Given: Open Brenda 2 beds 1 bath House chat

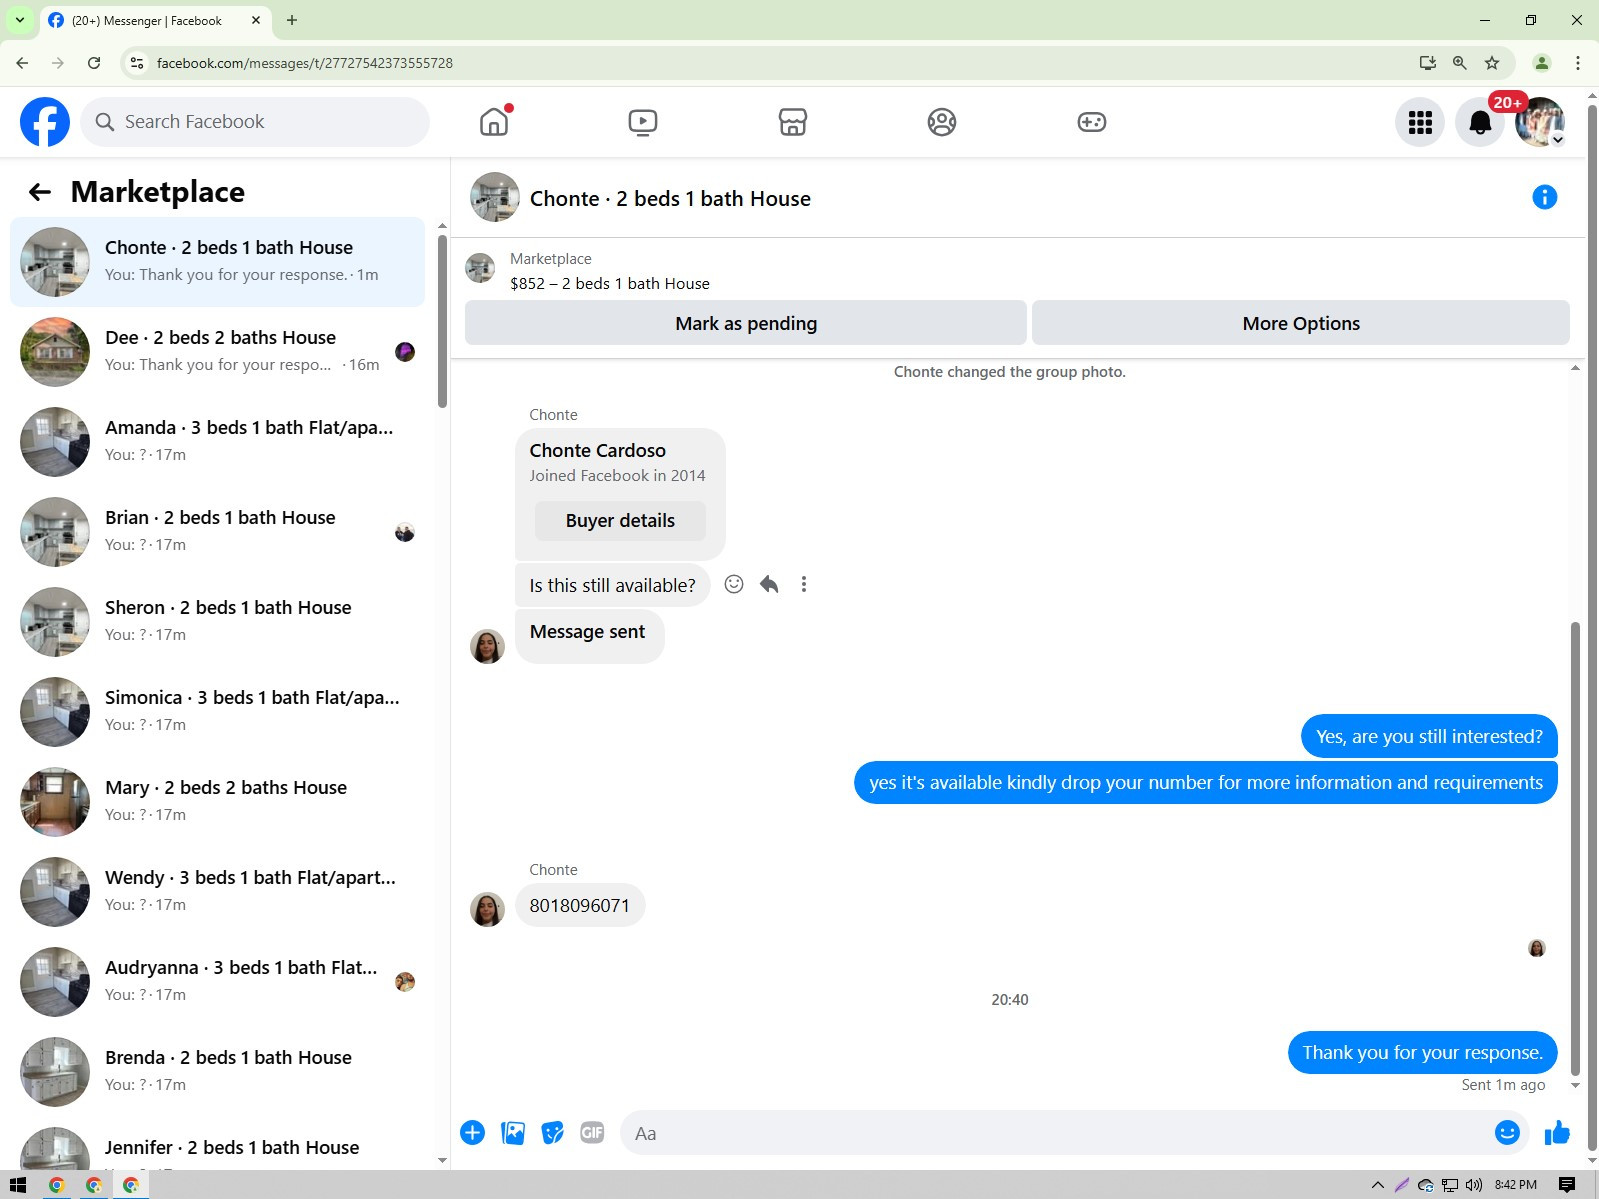Looking at the screenshot, I should pos(218,1072).
